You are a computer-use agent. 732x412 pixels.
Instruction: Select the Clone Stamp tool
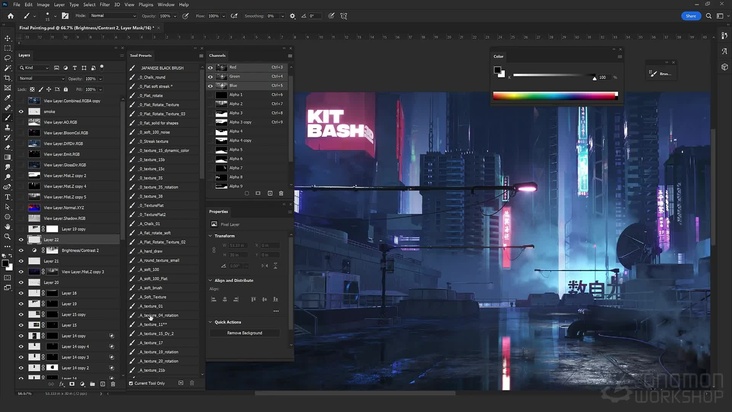(7, 127)
